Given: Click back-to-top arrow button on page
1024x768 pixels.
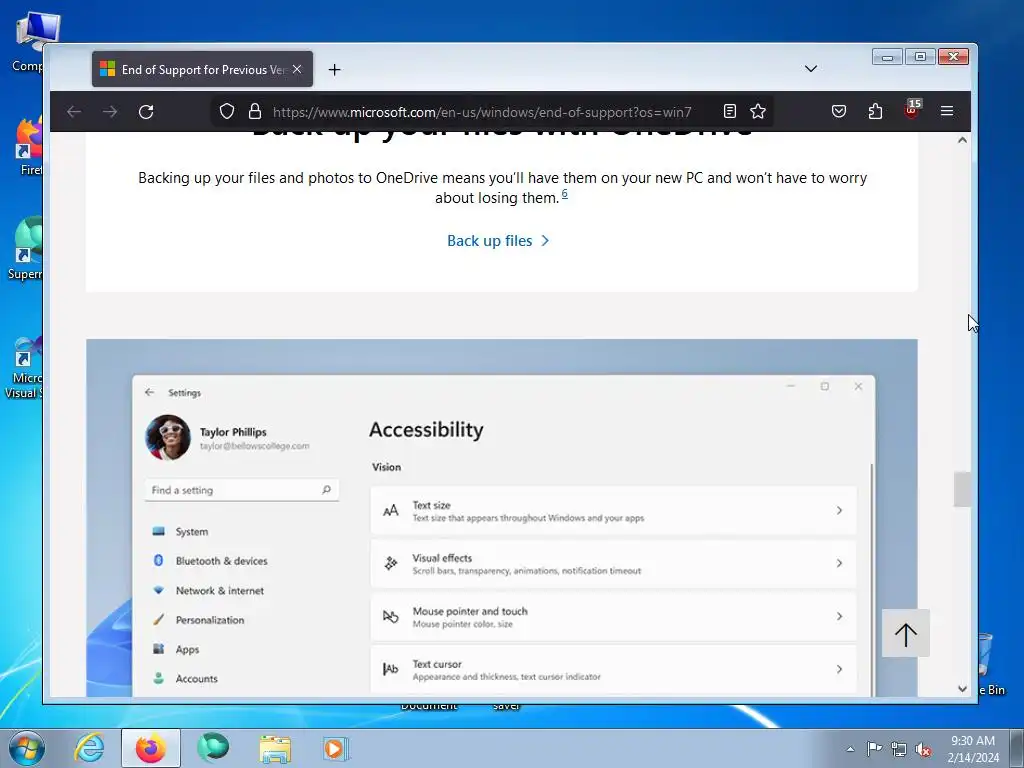Looking at the screenshot, I should pyautogui.click(x=905, y=633).
